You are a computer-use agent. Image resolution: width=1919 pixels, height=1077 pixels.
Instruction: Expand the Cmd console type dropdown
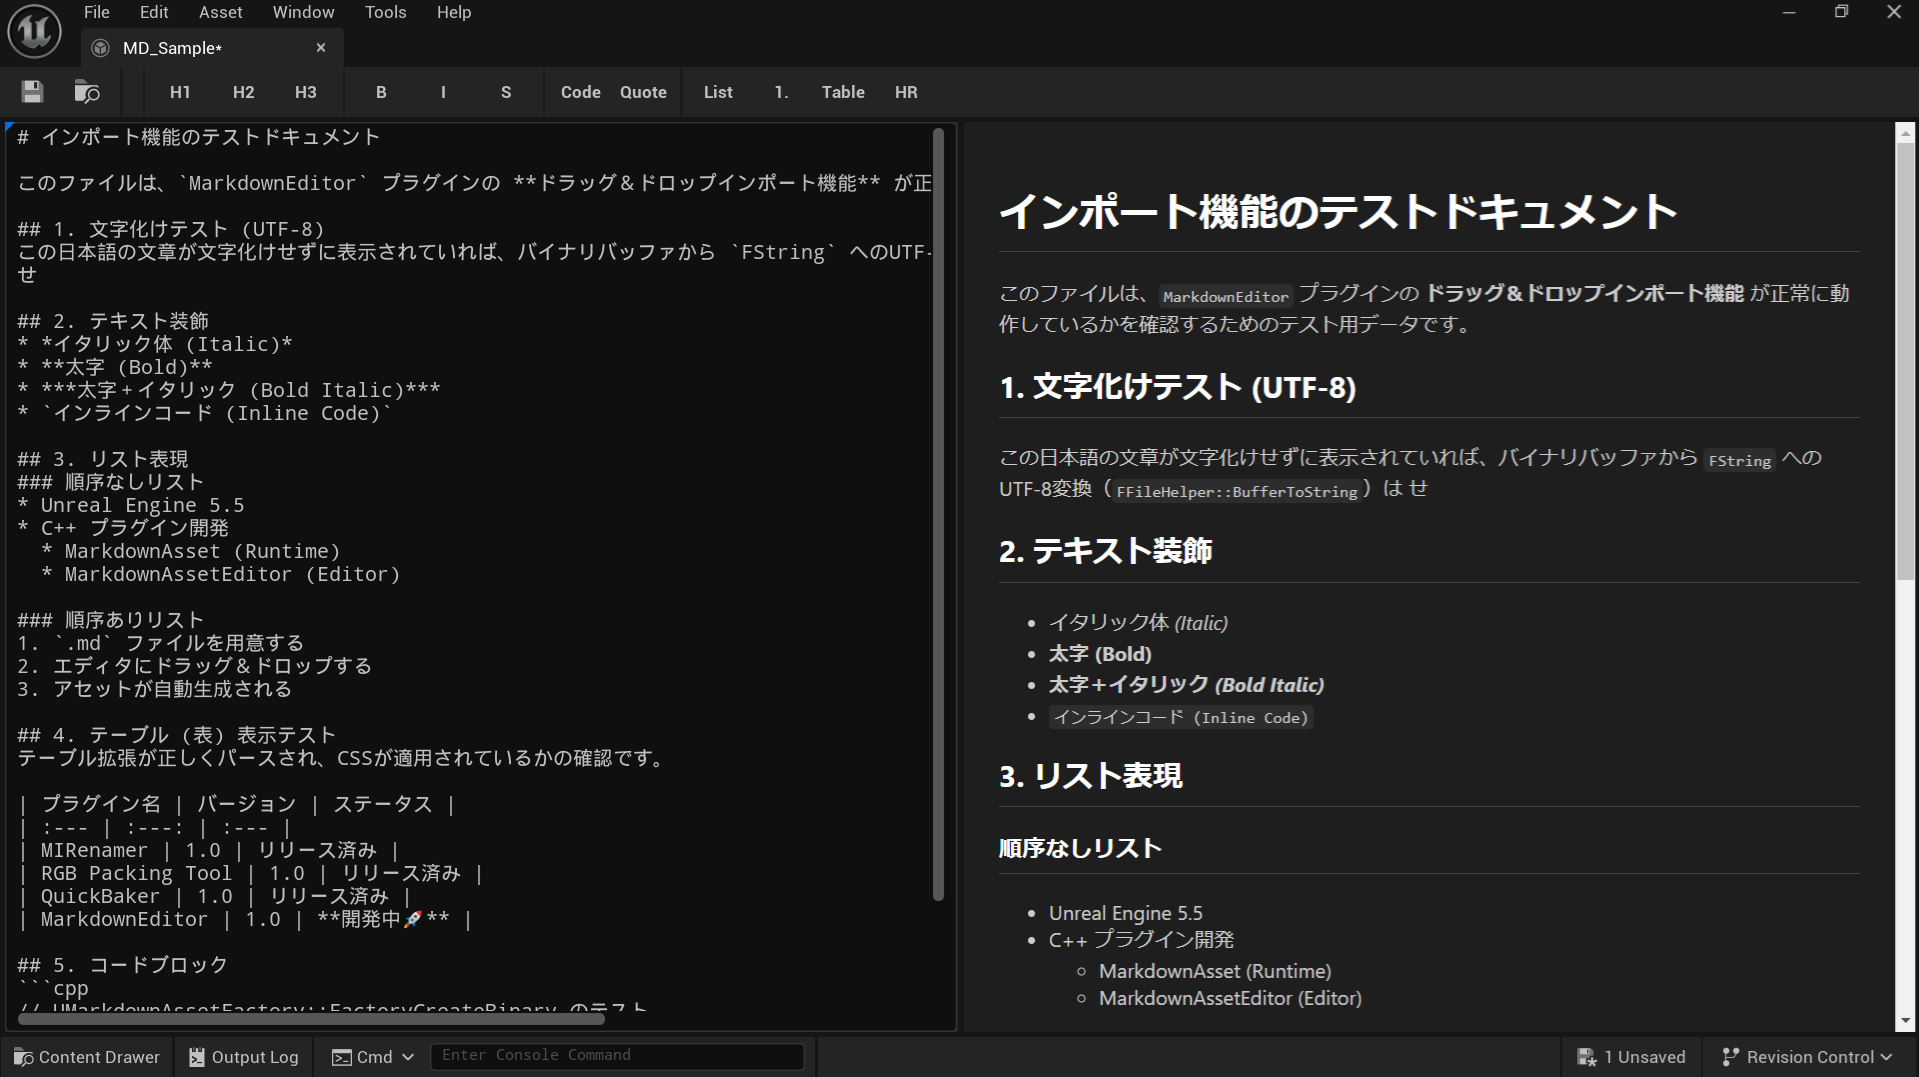(x=409, y=1056)
